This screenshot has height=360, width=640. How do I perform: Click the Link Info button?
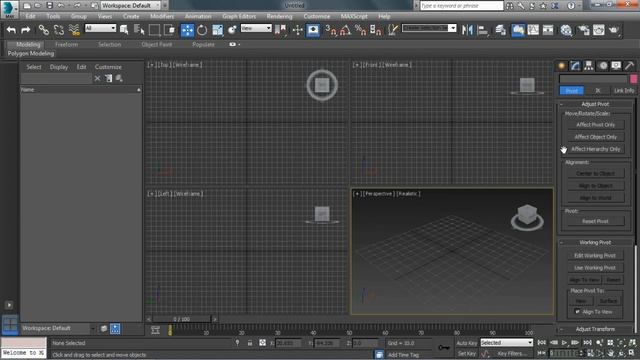click(x=624, y=90)
